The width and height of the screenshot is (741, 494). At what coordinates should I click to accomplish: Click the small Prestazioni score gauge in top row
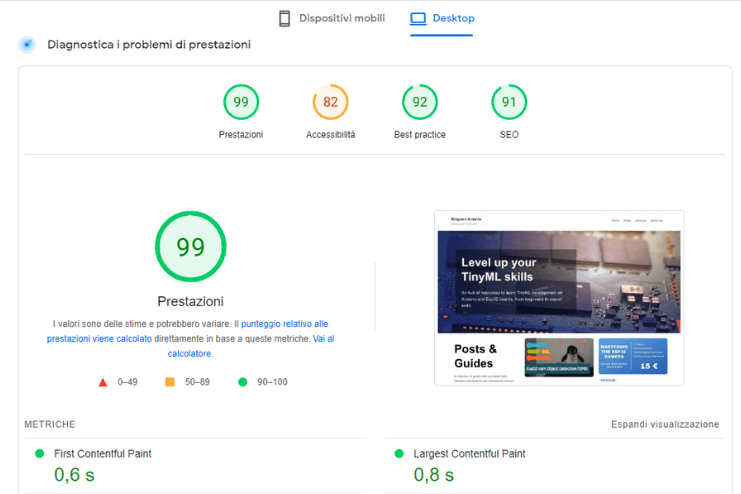click(x=241, y=102)
